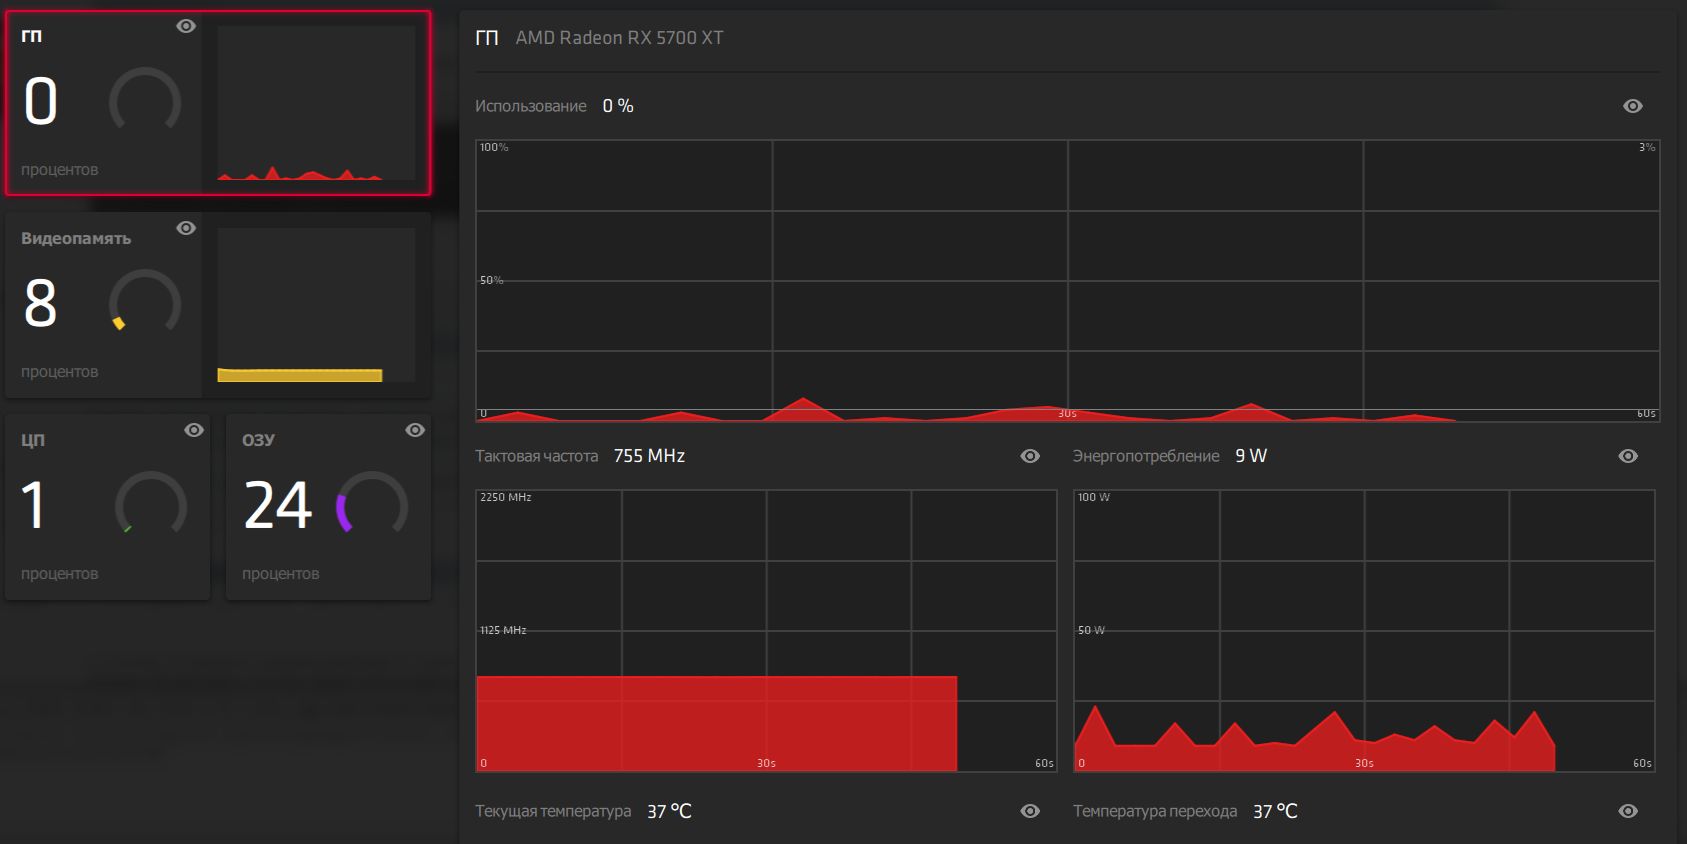The image size is (1687, 844).
Task: Toggle visibility of Энергопотребление metric
Action: (1628, 456)
